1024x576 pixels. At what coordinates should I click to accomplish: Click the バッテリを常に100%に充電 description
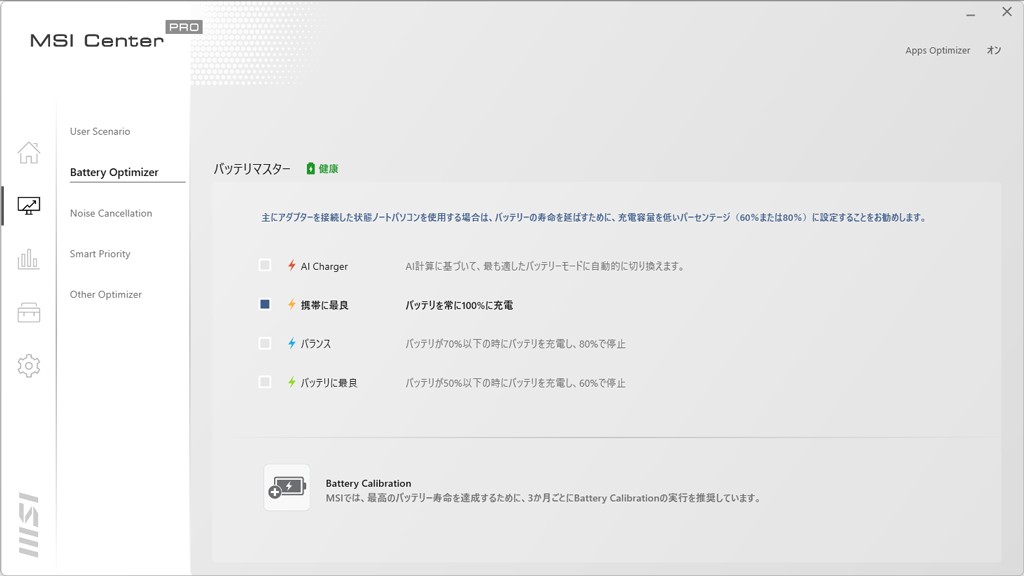(x=459, y=305)
